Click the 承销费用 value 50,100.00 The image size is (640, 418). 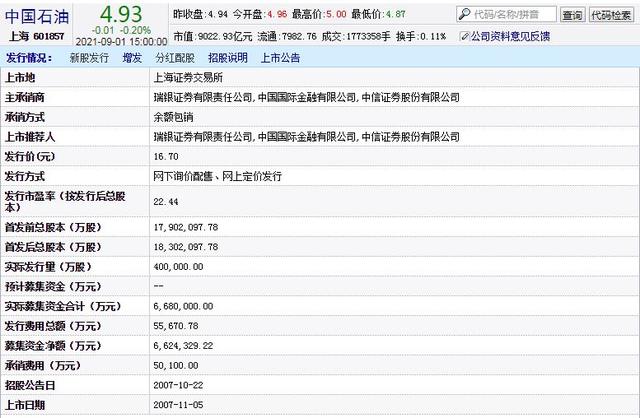coord(176,365)
